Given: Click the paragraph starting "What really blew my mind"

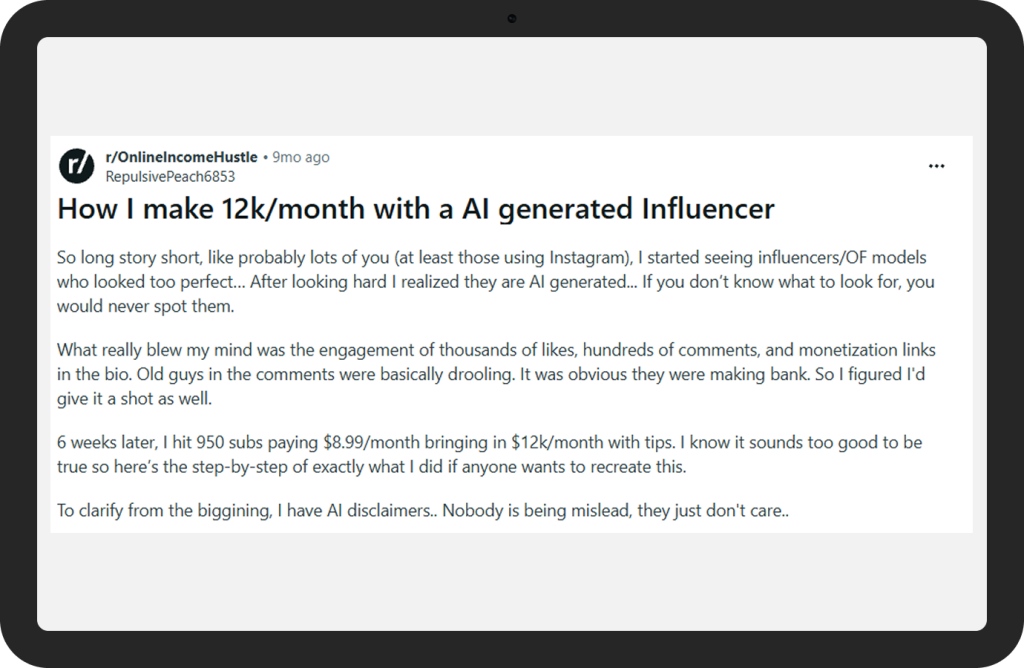Looking at the screenshot, I should pyautogui.click(x=495, y=374).
